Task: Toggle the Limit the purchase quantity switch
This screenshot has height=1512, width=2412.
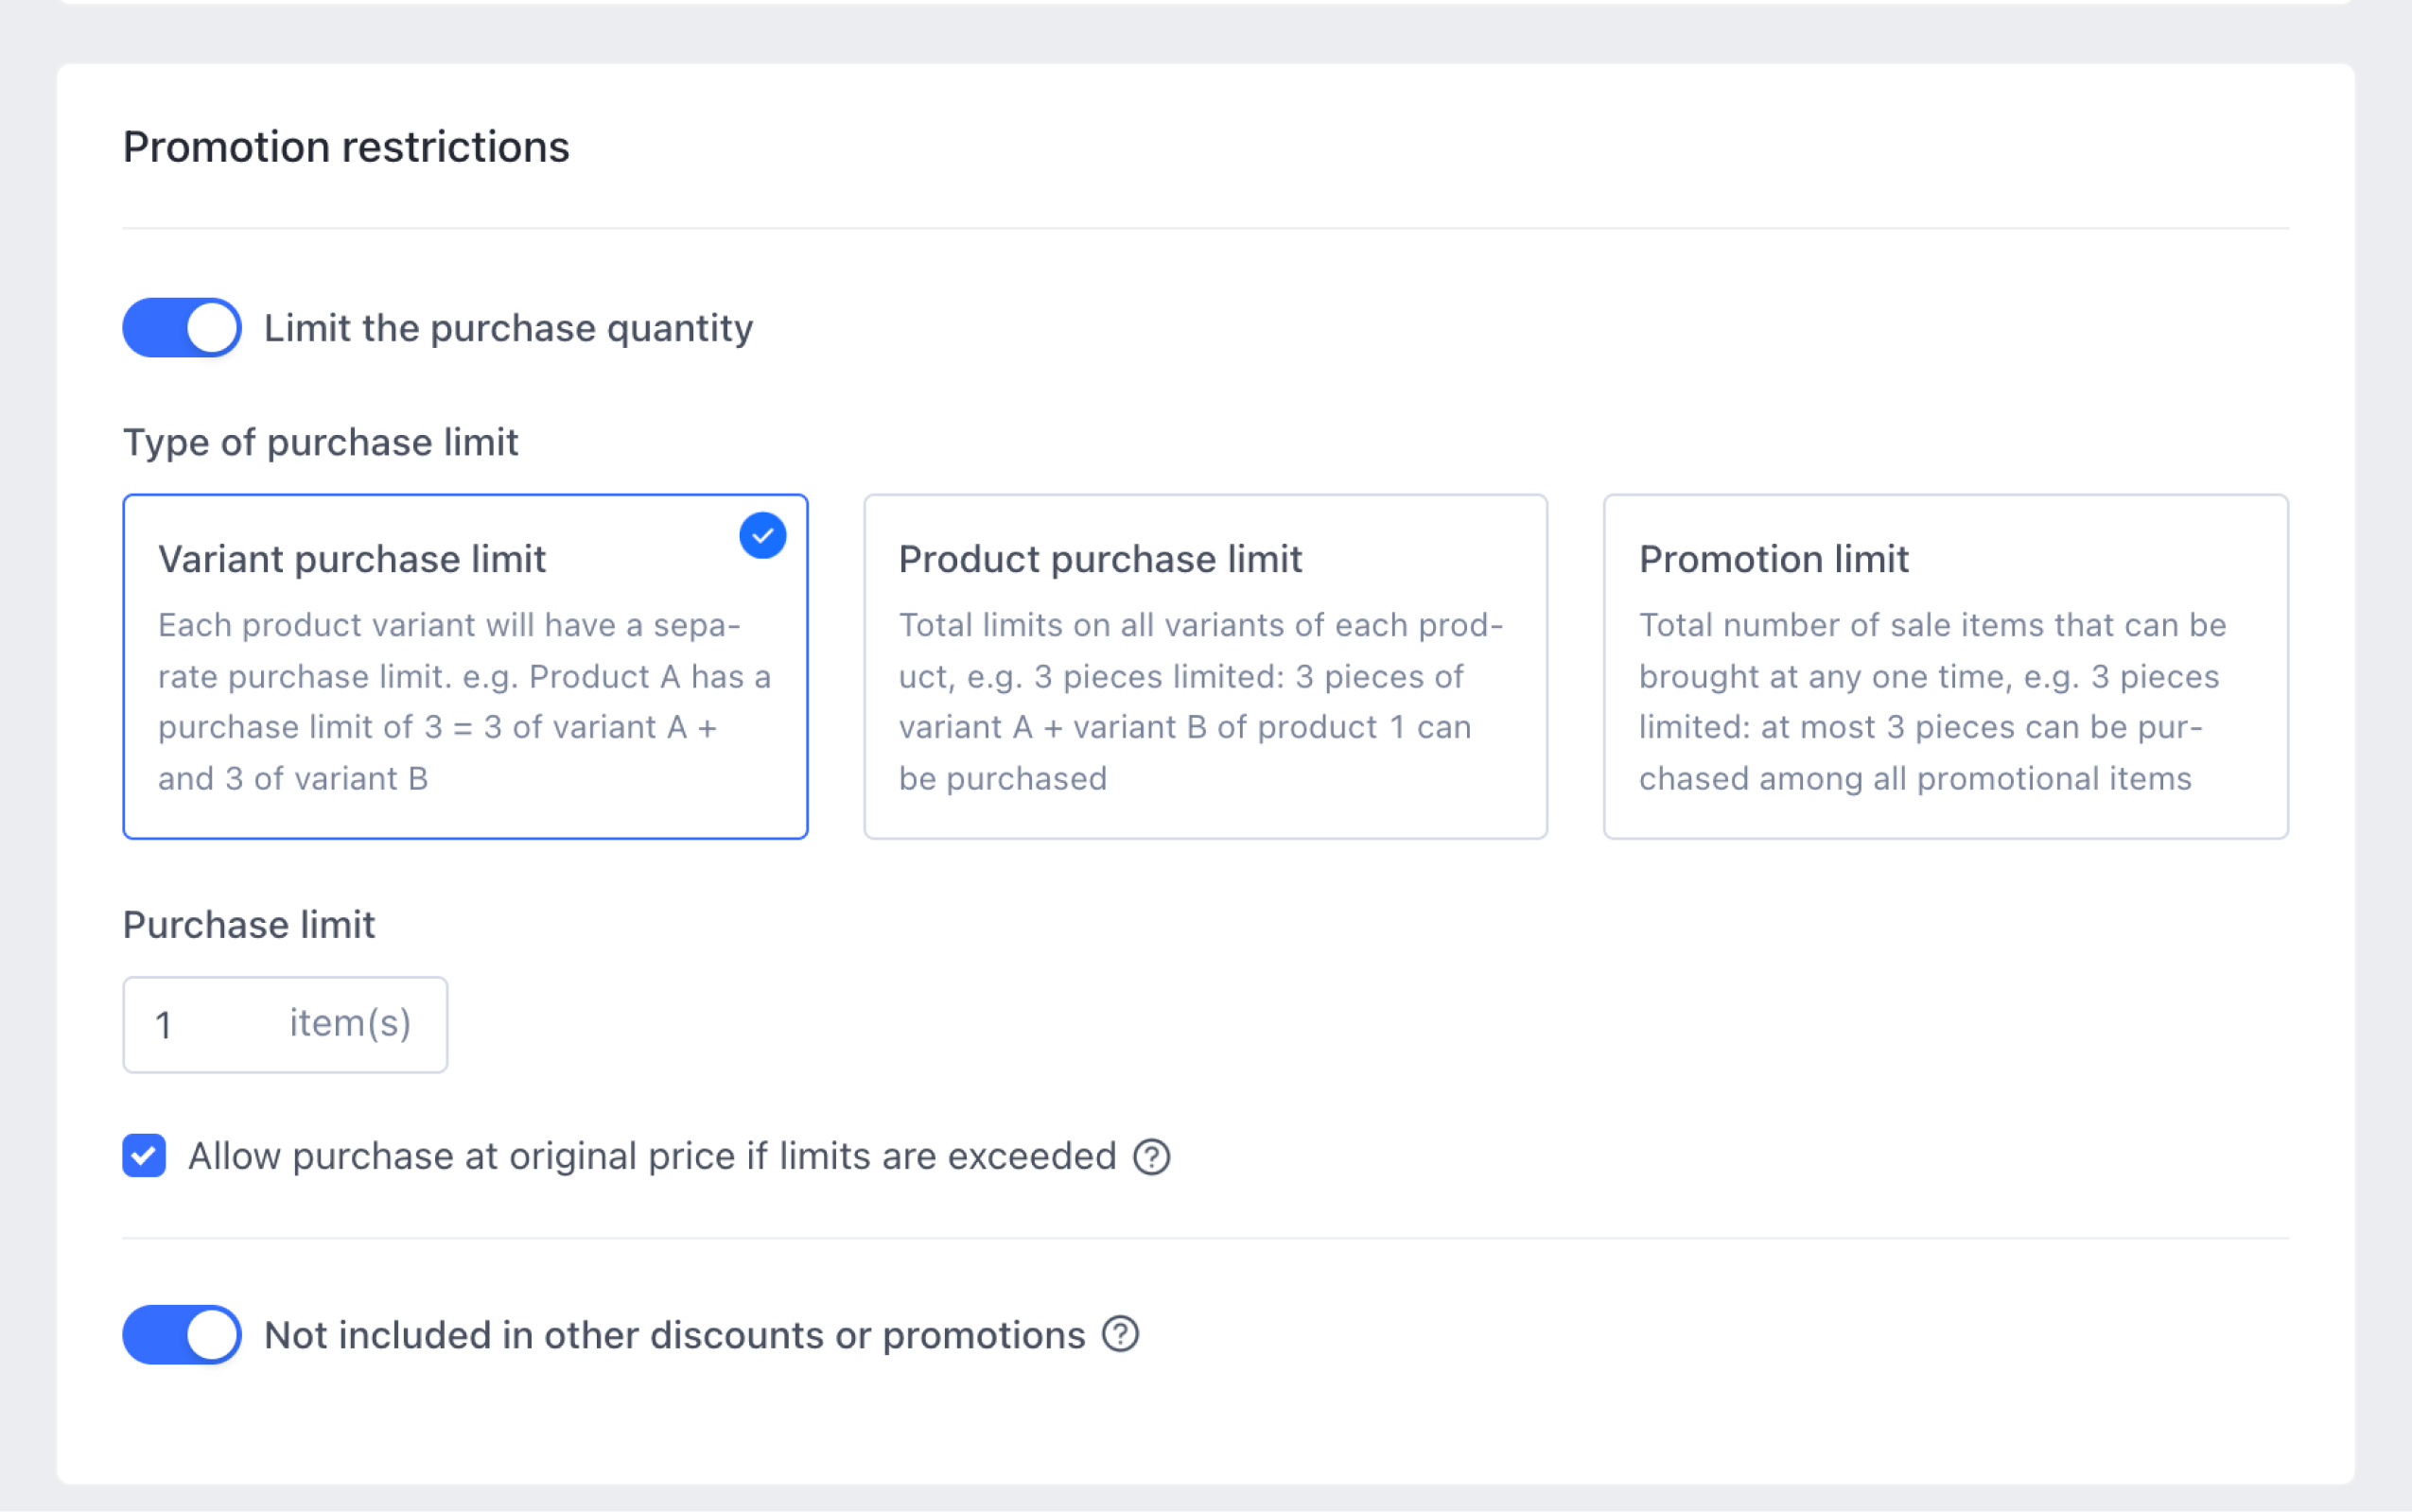Action: [x=182, y=328]
